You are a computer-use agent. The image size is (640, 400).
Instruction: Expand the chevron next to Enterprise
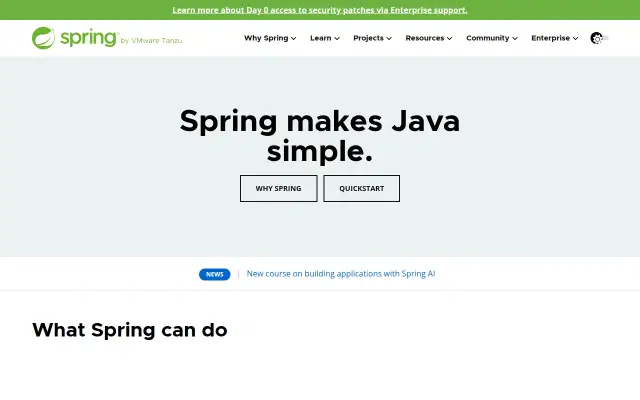point(576,38)
